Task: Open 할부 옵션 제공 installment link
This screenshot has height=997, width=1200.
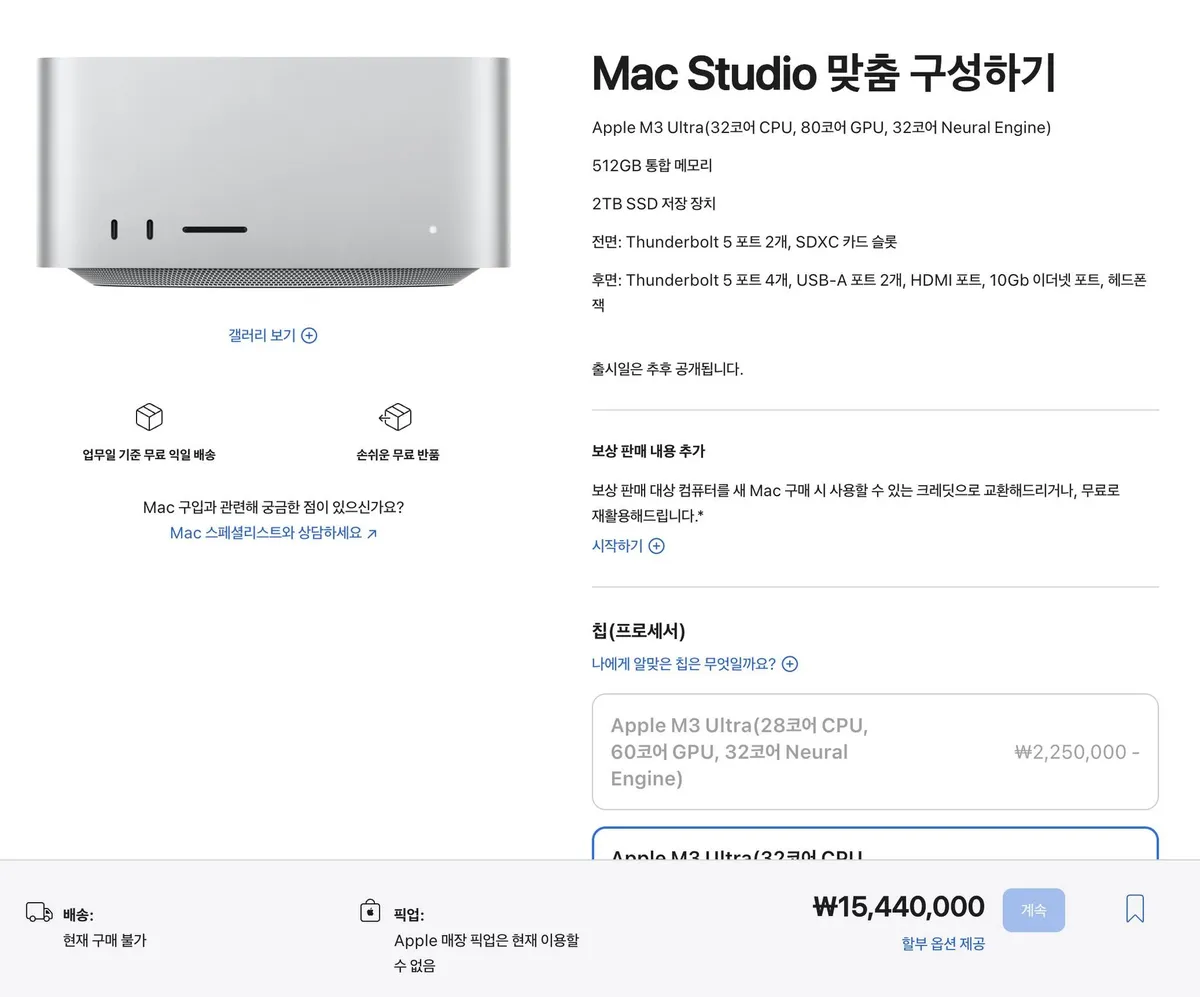Action: 943,943
